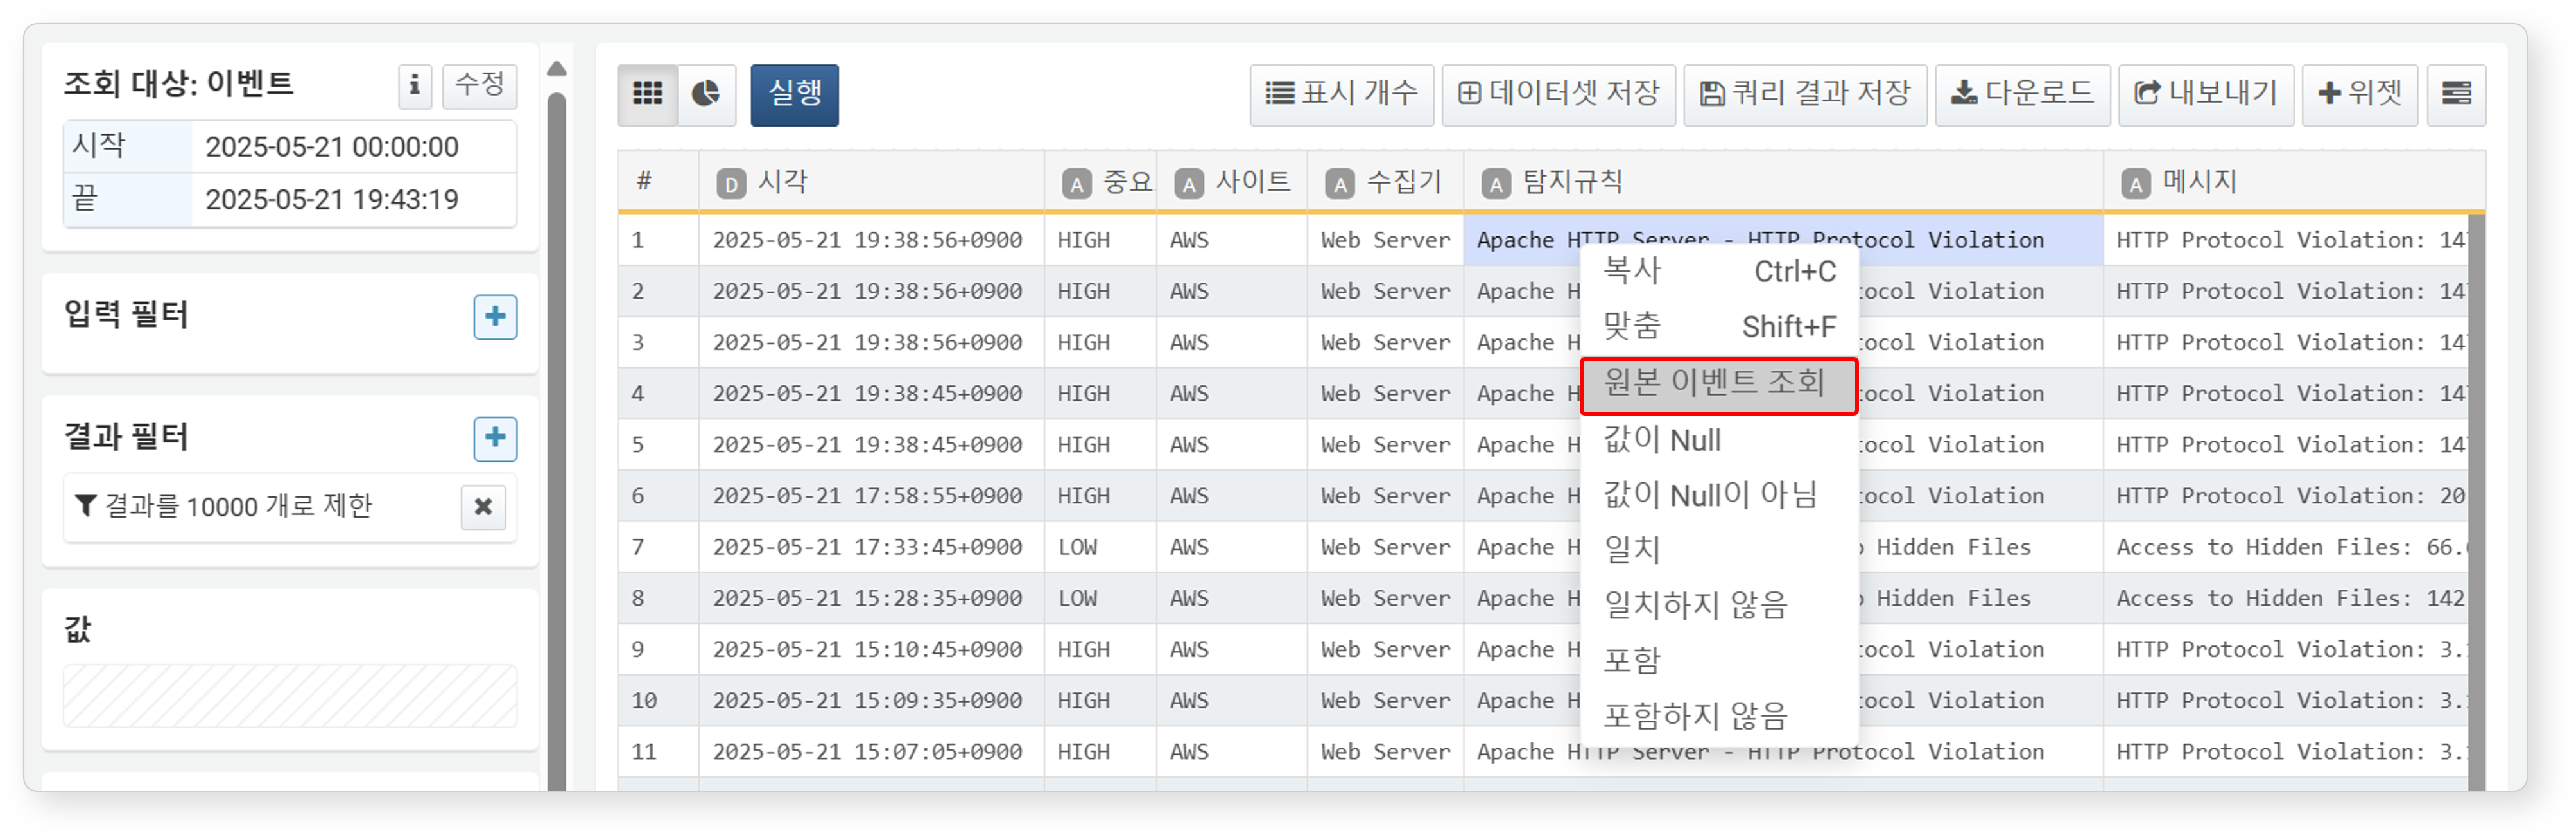Click the 다운로드 button

[2022, 94]
